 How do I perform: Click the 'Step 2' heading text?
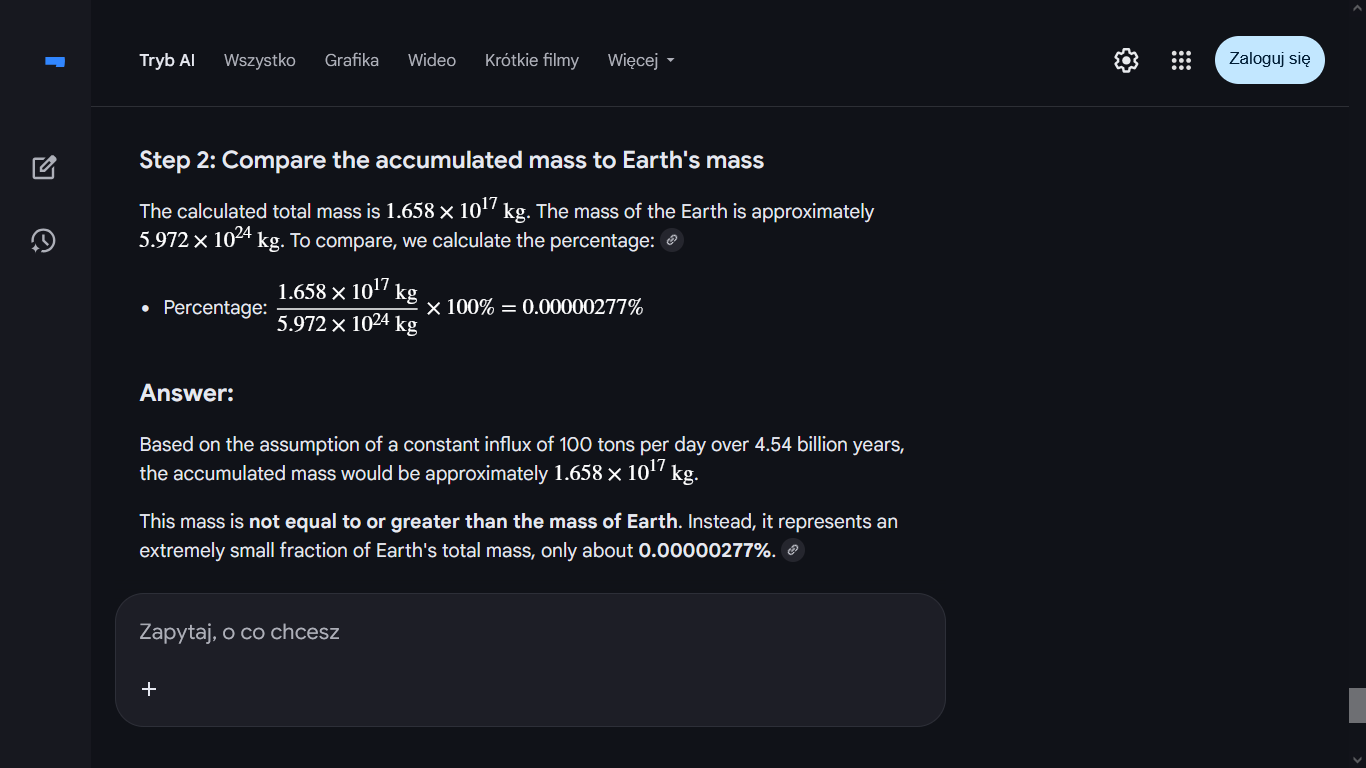[452, 161]
